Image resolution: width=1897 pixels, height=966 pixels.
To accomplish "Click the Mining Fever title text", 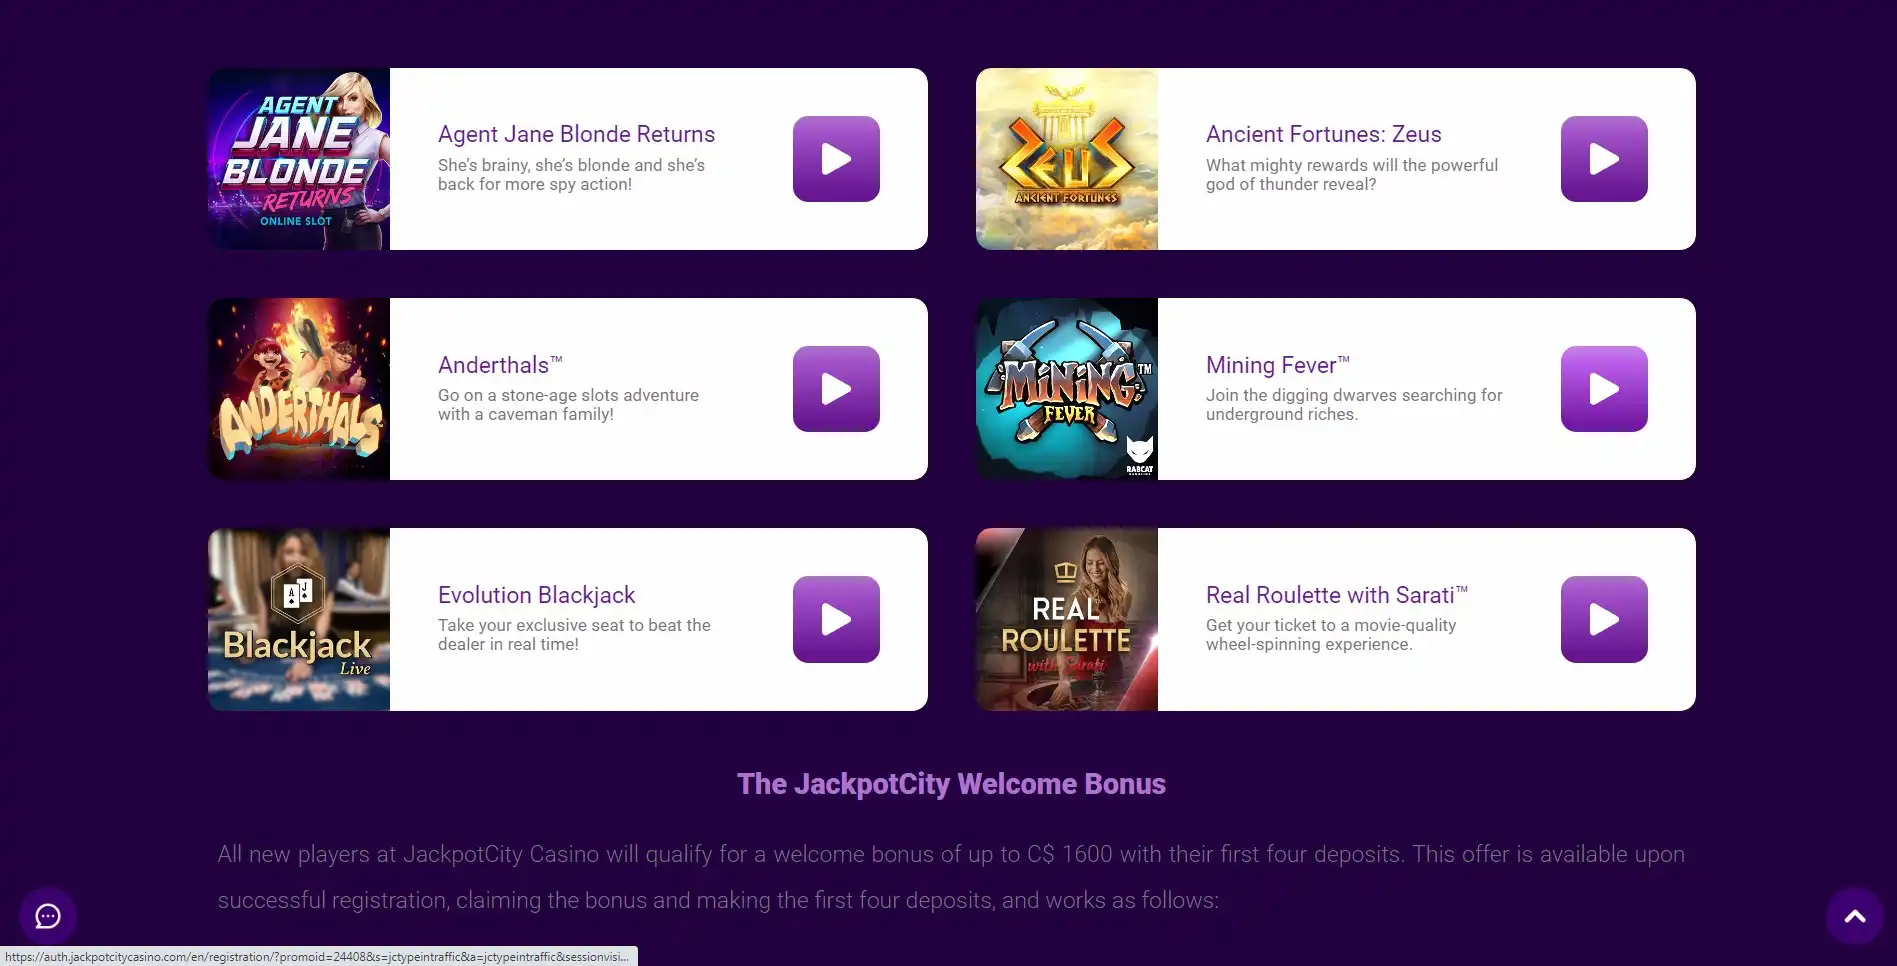I will click(1278, 365).
